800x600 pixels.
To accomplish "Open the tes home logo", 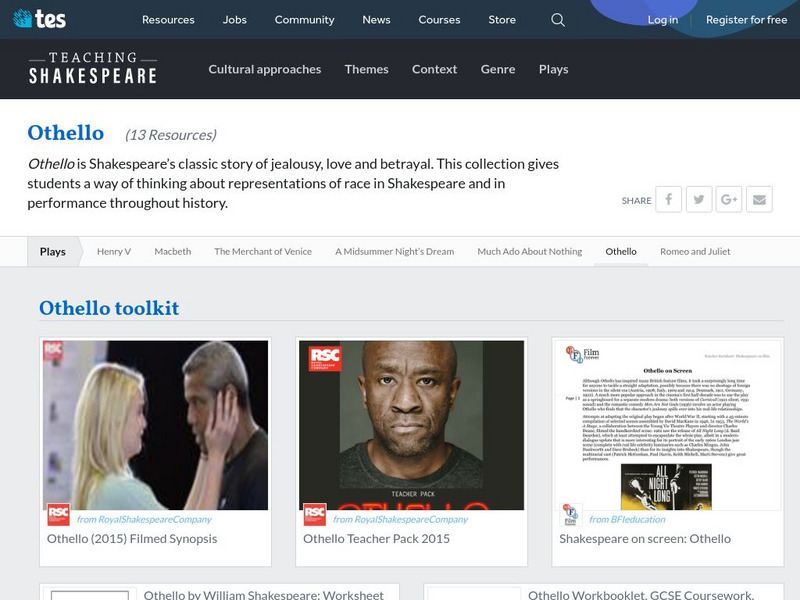I will coord(39,19).
